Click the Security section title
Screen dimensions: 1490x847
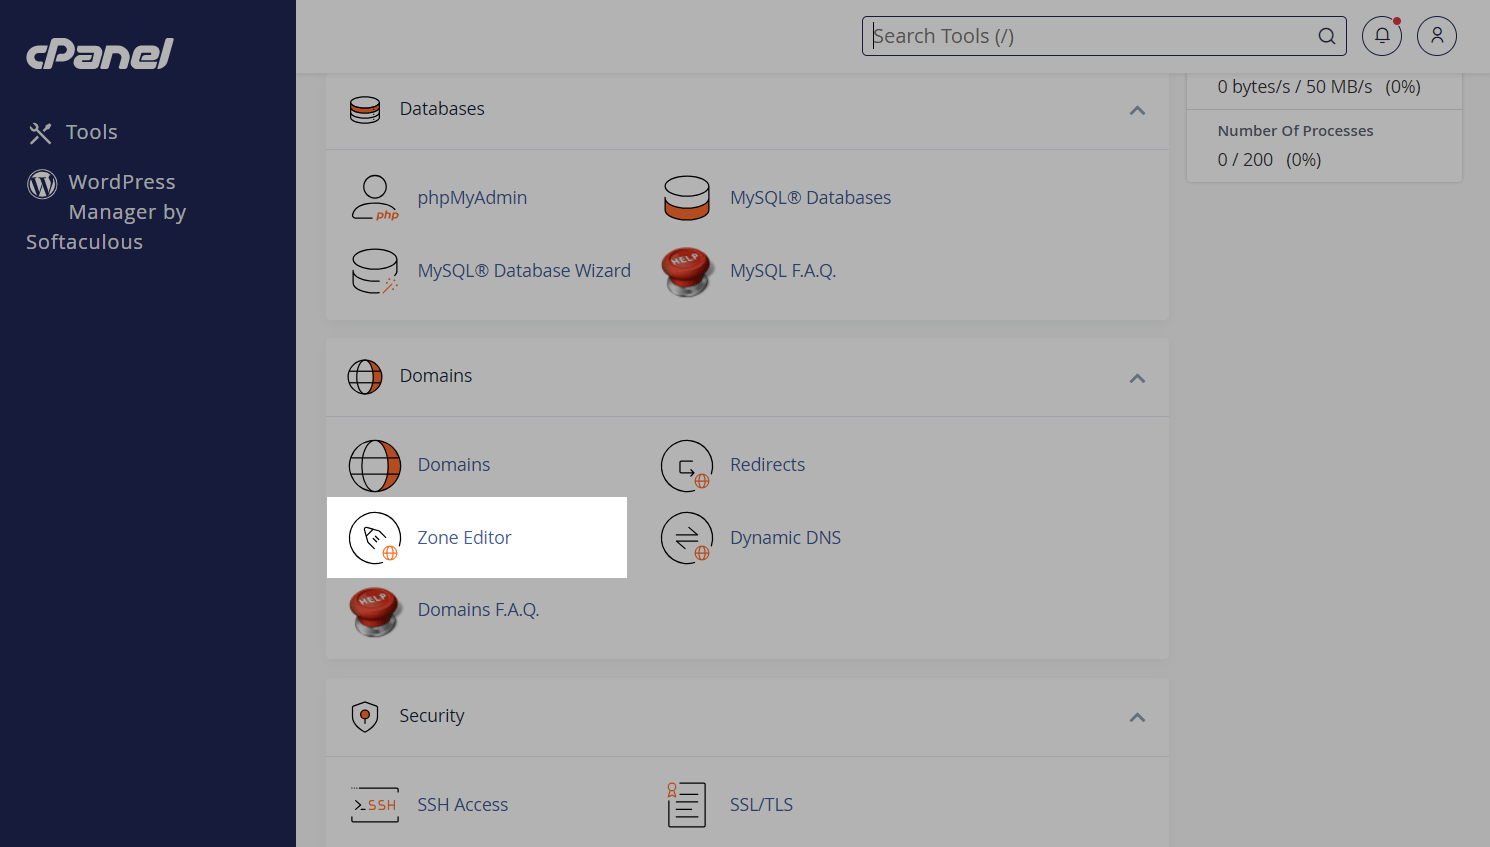(x=432, y=716)
